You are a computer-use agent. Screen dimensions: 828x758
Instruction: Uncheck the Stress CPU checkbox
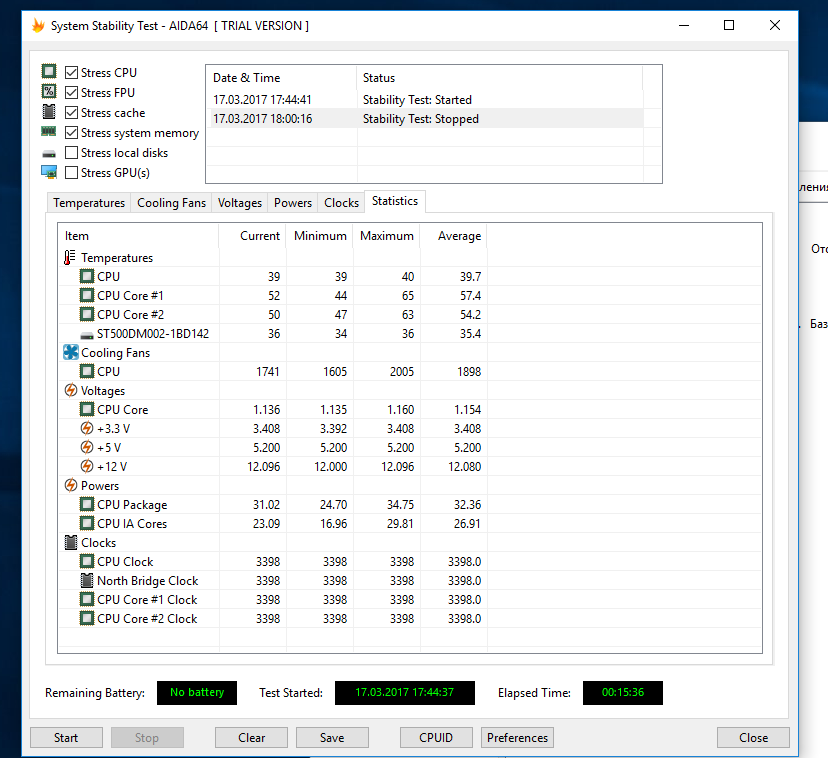71,72
